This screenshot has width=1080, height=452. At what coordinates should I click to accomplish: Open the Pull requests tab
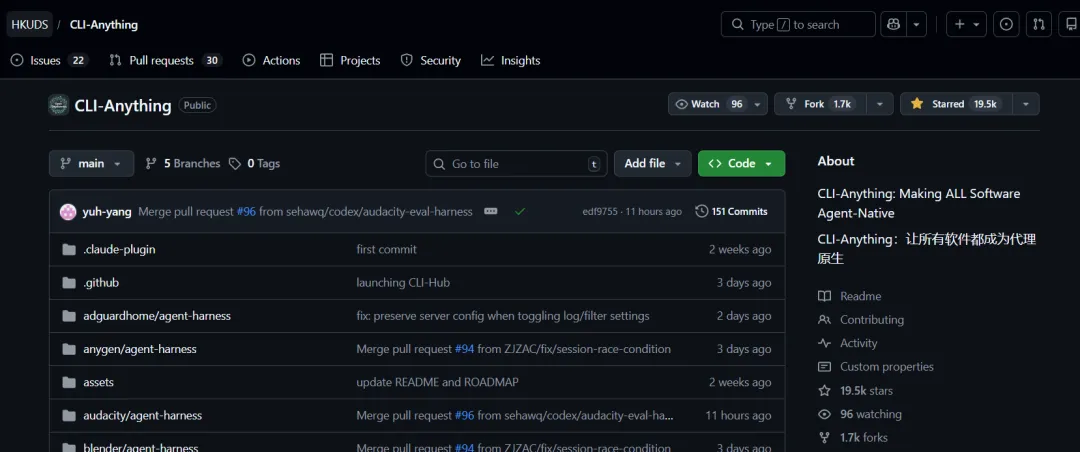[165, 61]
